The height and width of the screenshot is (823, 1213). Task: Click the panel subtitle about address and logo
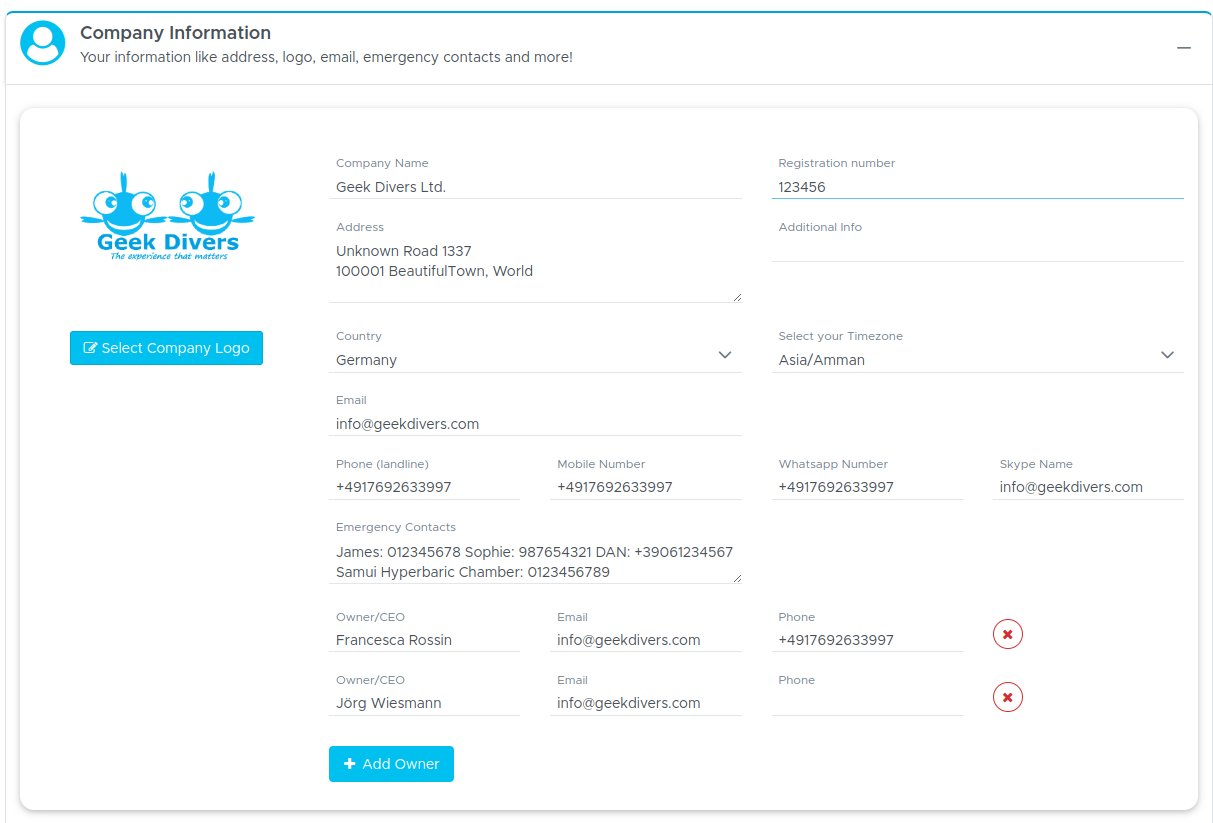(326, 57)
